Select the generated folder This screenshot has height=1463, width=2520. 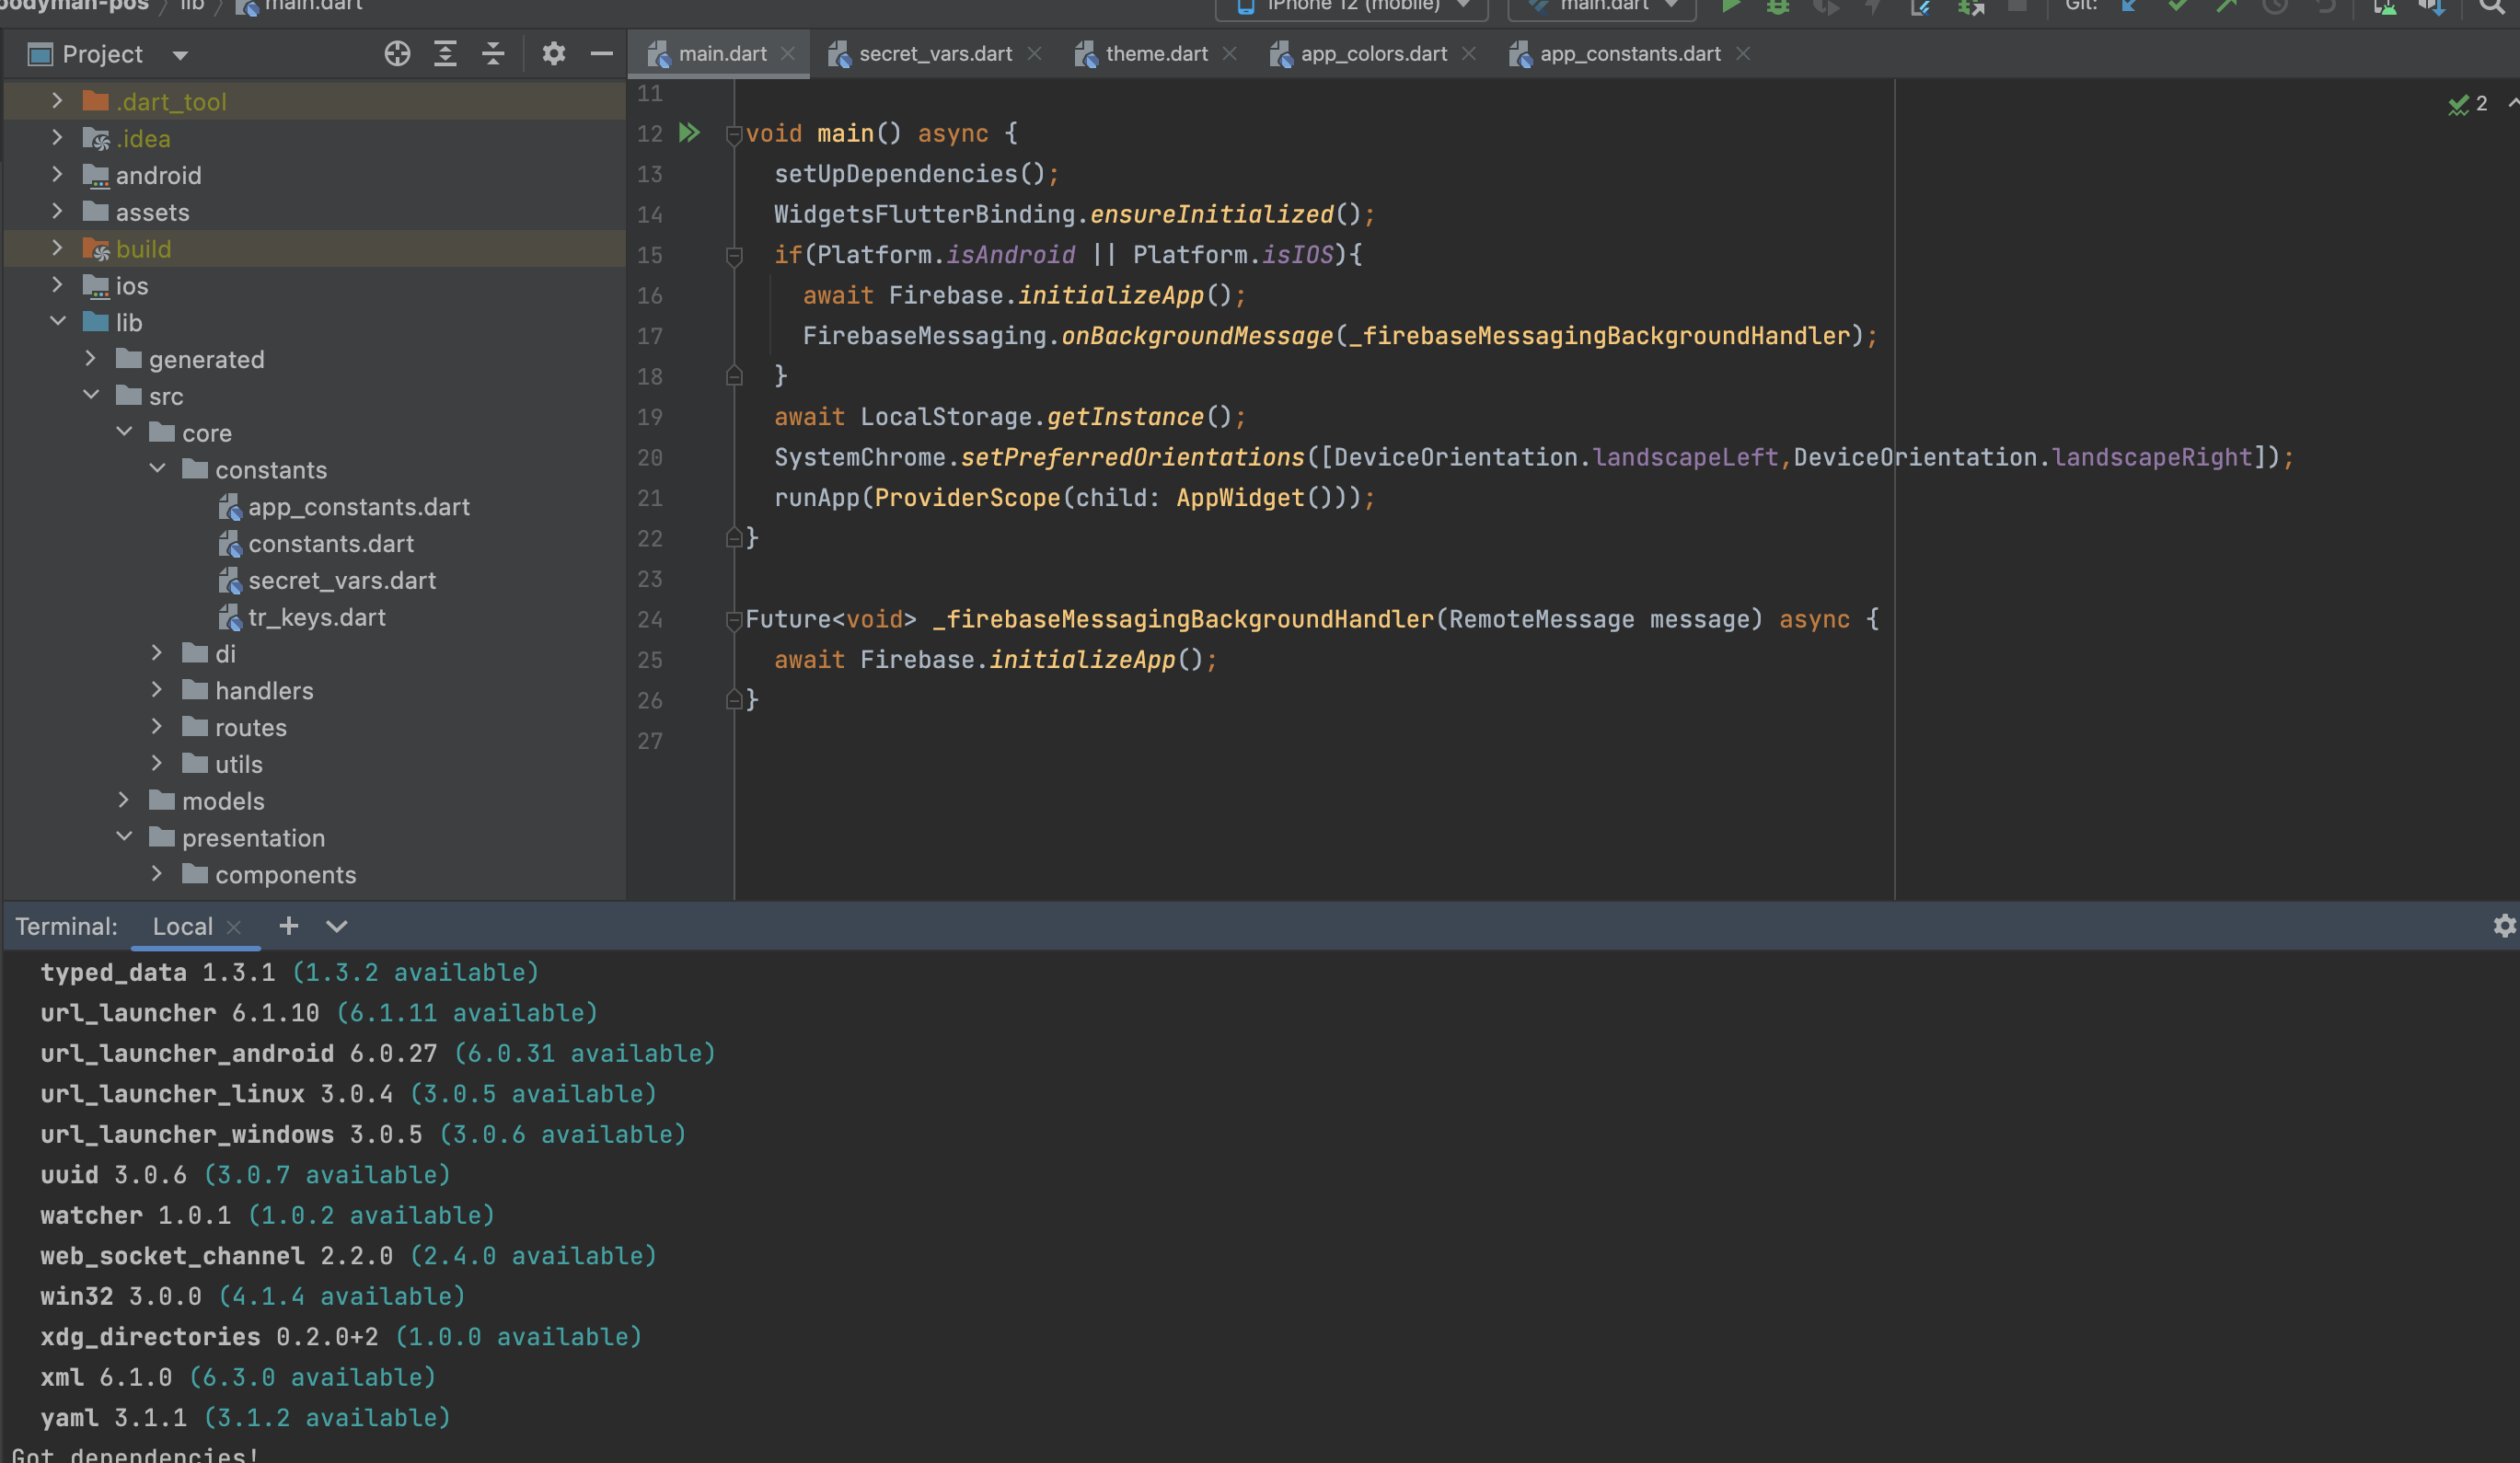click(x=206, y=360)
